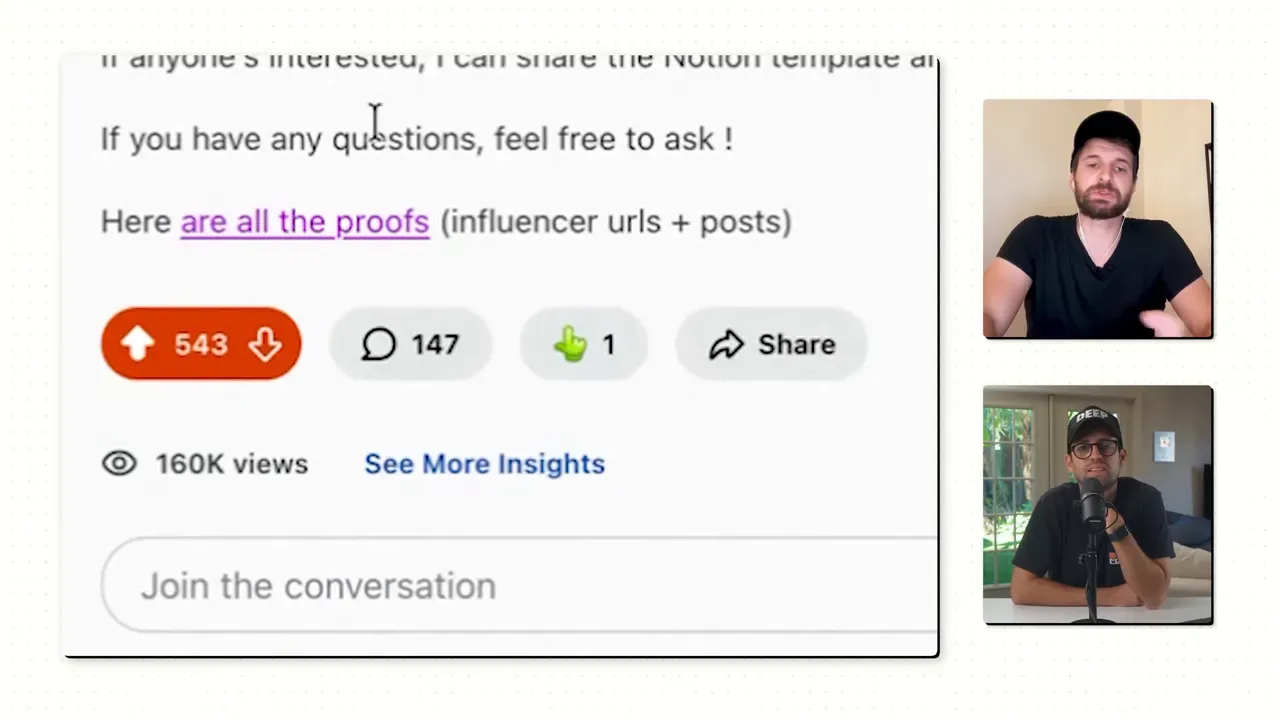Select the top webcam thumbnail of the capped speaker

tap(1098, 218)
